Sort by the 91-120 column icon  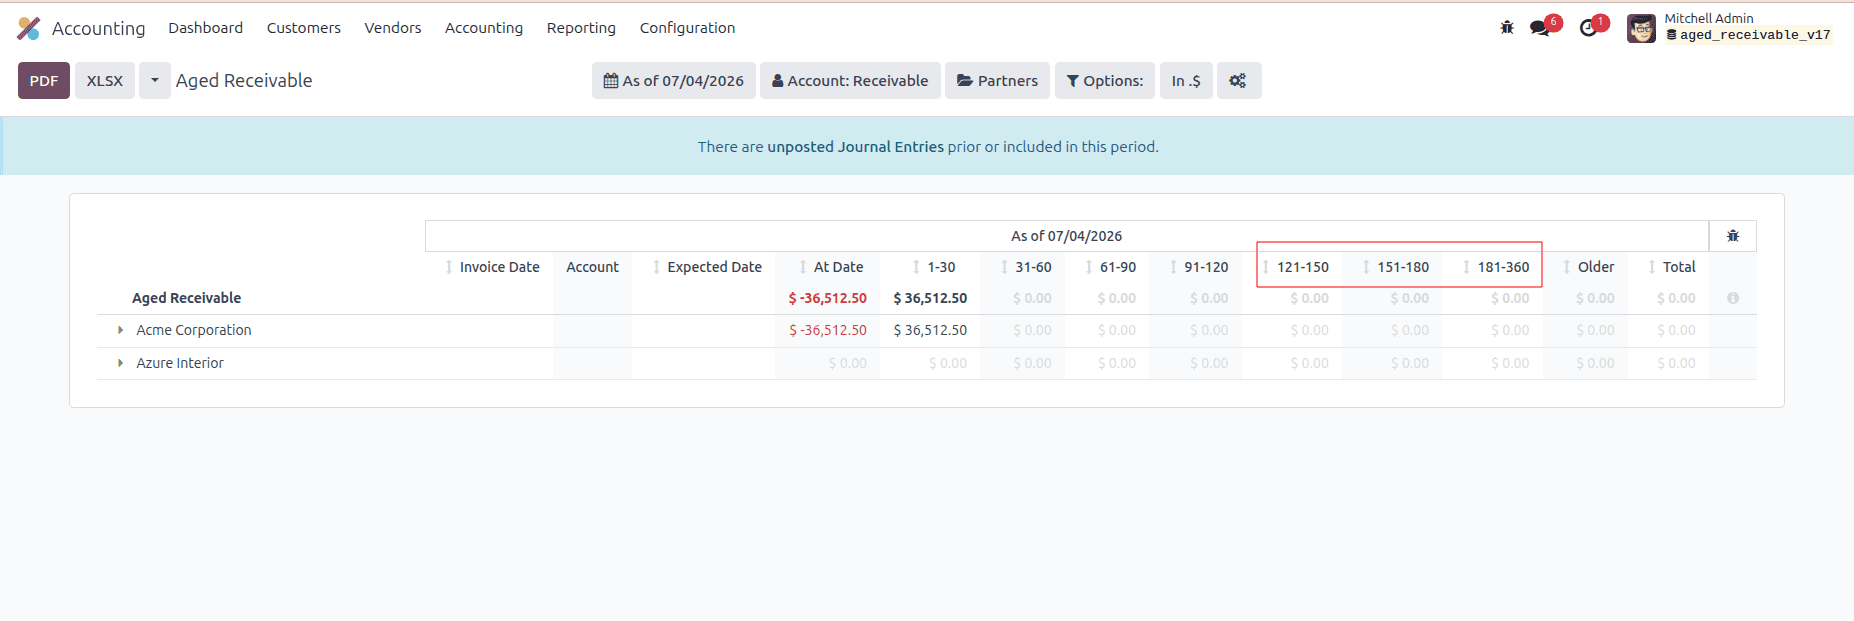(x=1173, y=267)
